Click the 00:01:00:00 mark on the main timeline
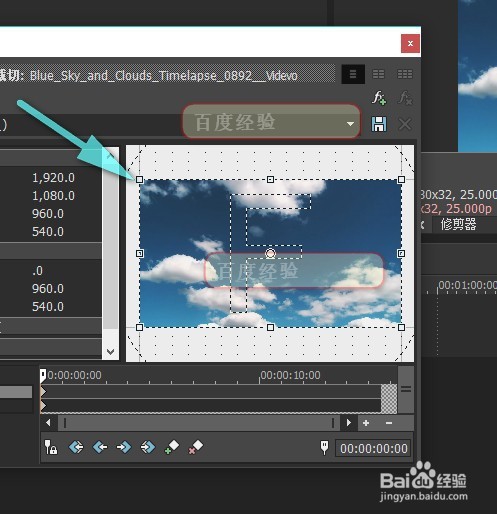The height and width of the screenshot is (514, 497). tap(467, 285)
